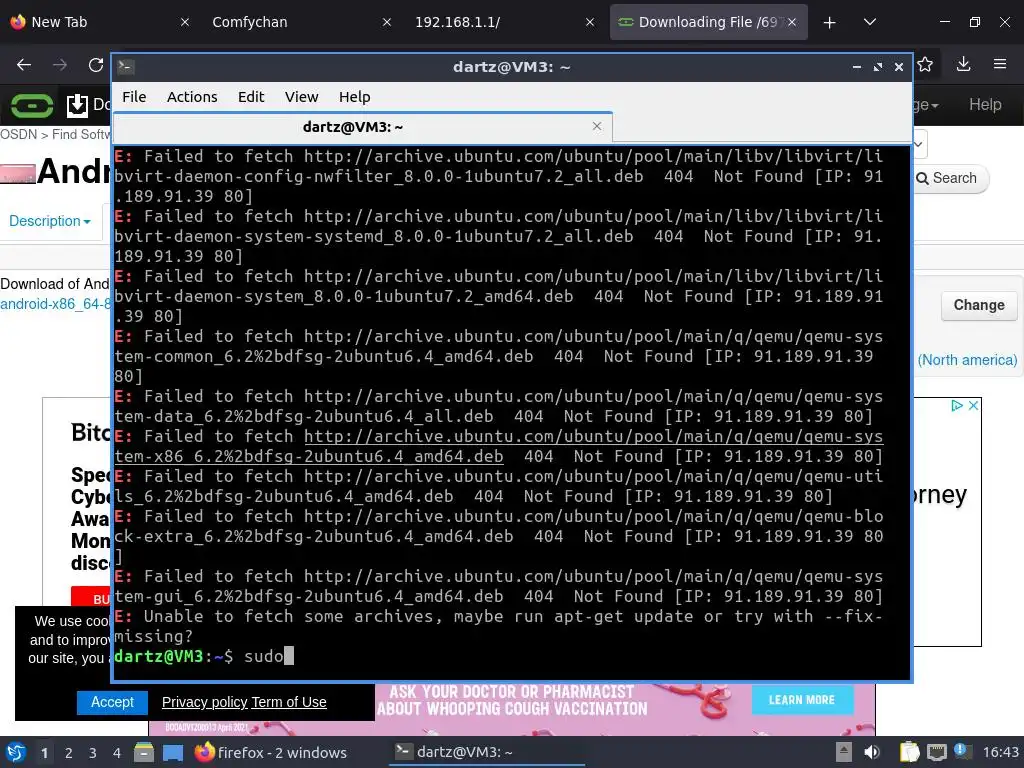Accept the cookie notice
Viewport: 1024px width, 768px height.
pos(112,703)
